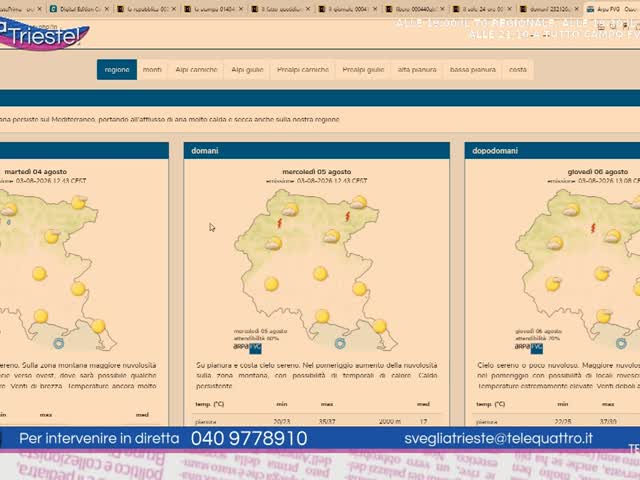
Task: Click the 'dopodomani' forecast panel header
Action: coord(552,151)
